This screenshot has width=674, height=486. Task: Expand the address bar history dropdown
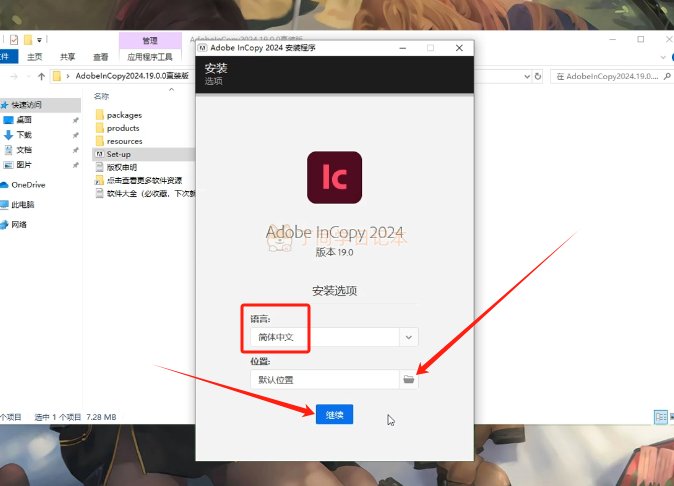tap(527, 76)
